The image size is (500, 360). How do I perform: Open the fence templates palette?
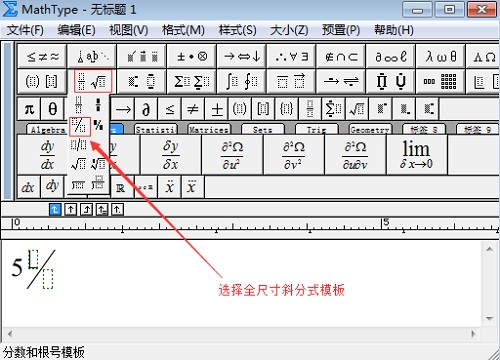[42, 81]
